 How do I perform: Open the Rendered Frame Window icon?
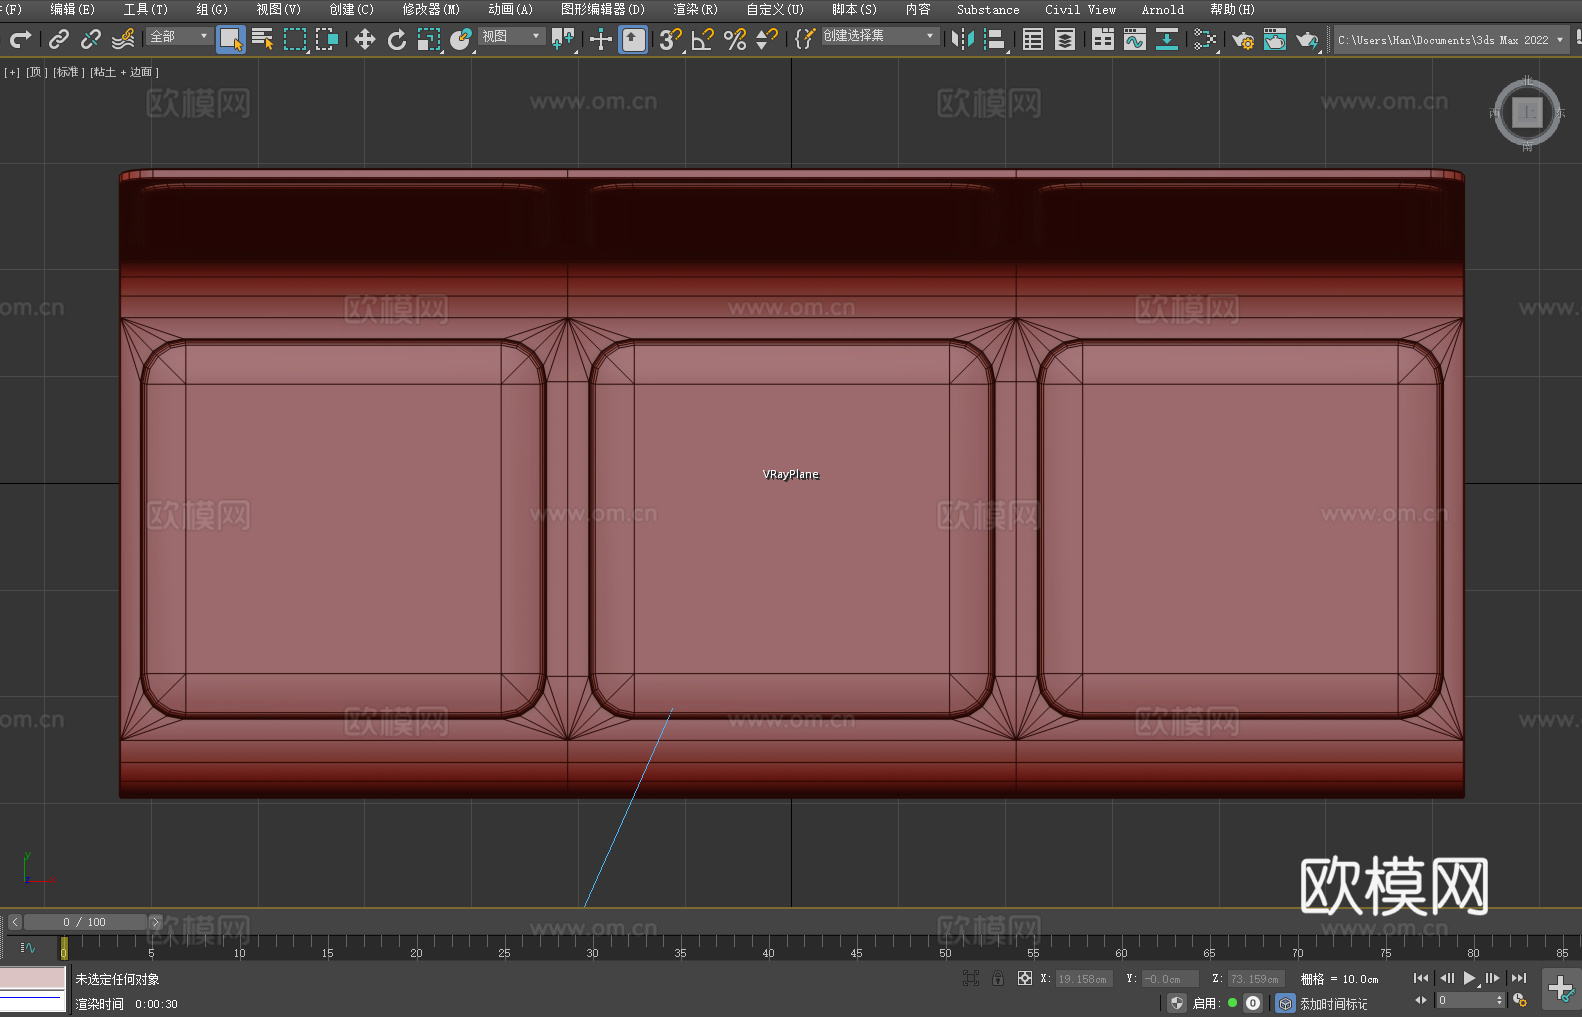click(x=1275, y=39)
